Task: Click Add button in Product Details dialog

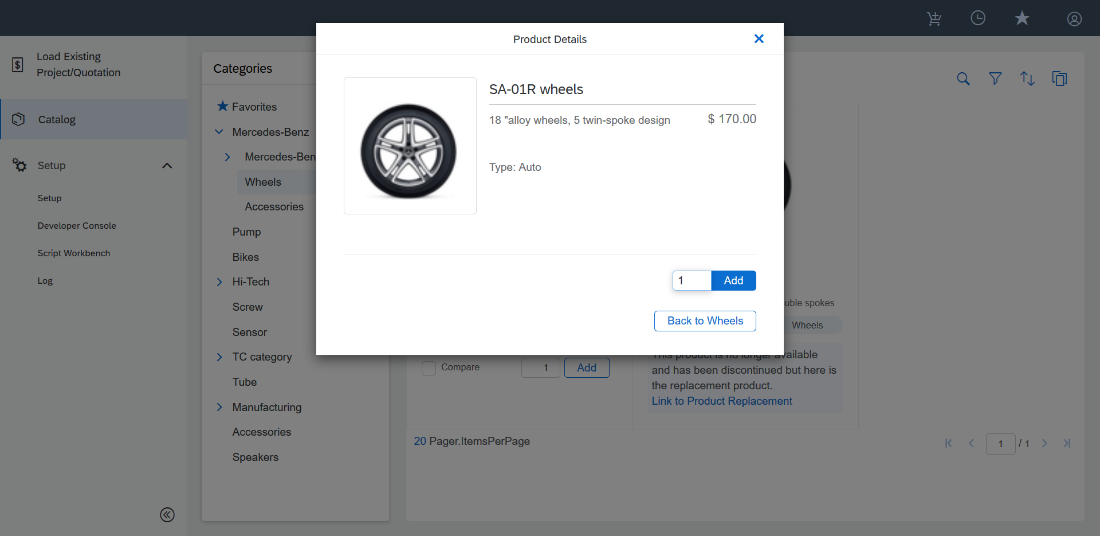Action: pyautogui.click(x=733, y=281)
